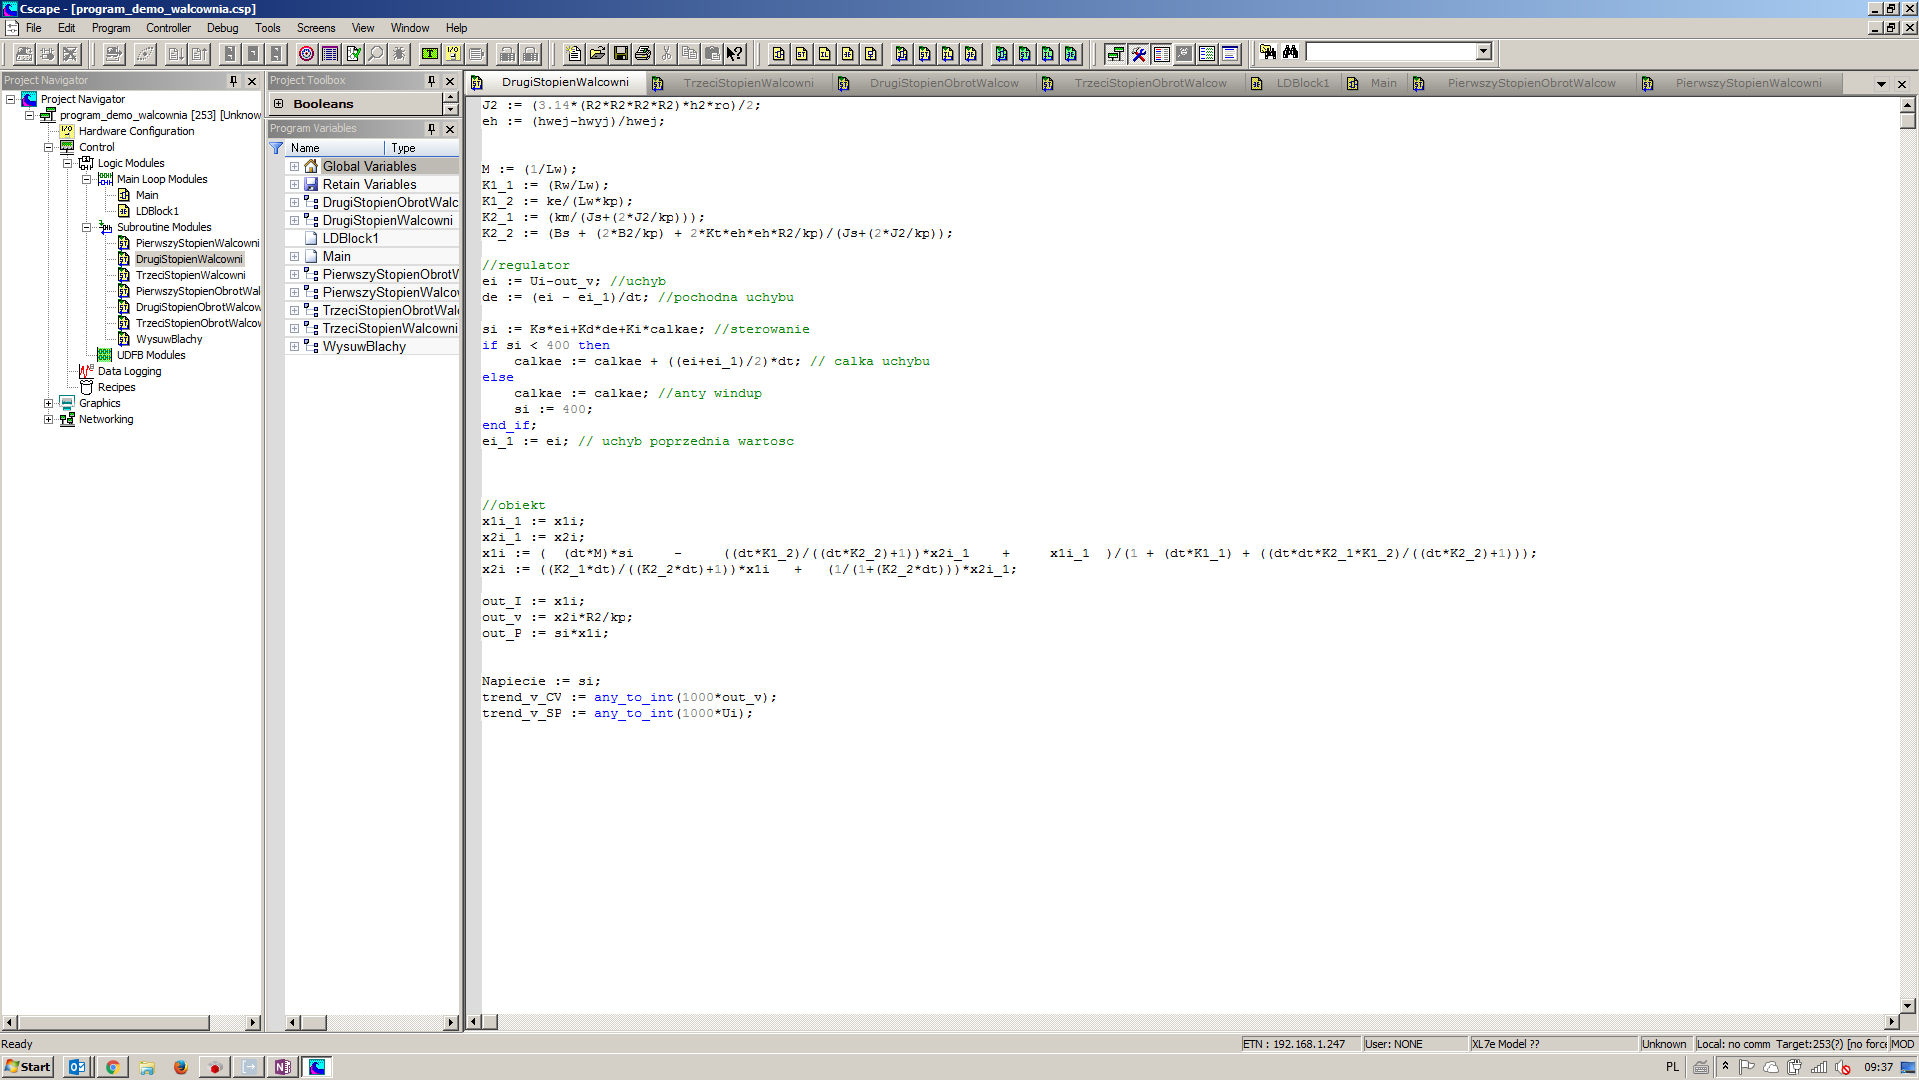Click the editor vertical scrollbar down arrow
The width and height of the screenshot is (1919, 1080).
(1907, 1006)
